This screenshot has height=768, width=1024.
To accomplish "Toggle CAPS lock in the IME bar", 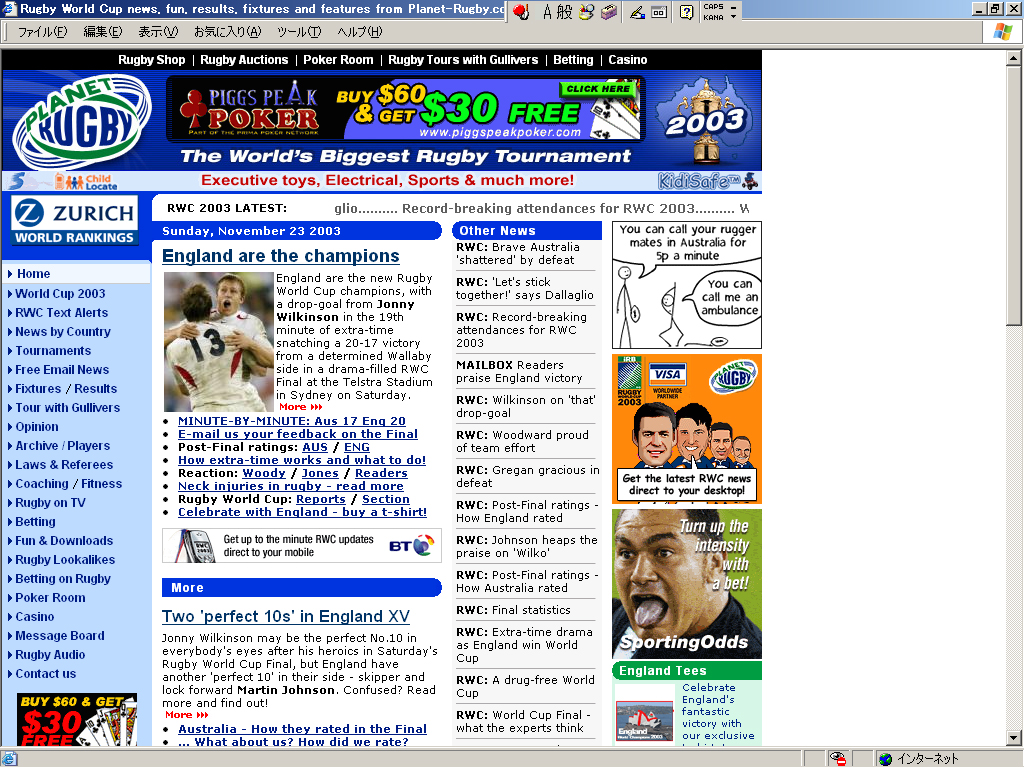I will tap(713, 7).
